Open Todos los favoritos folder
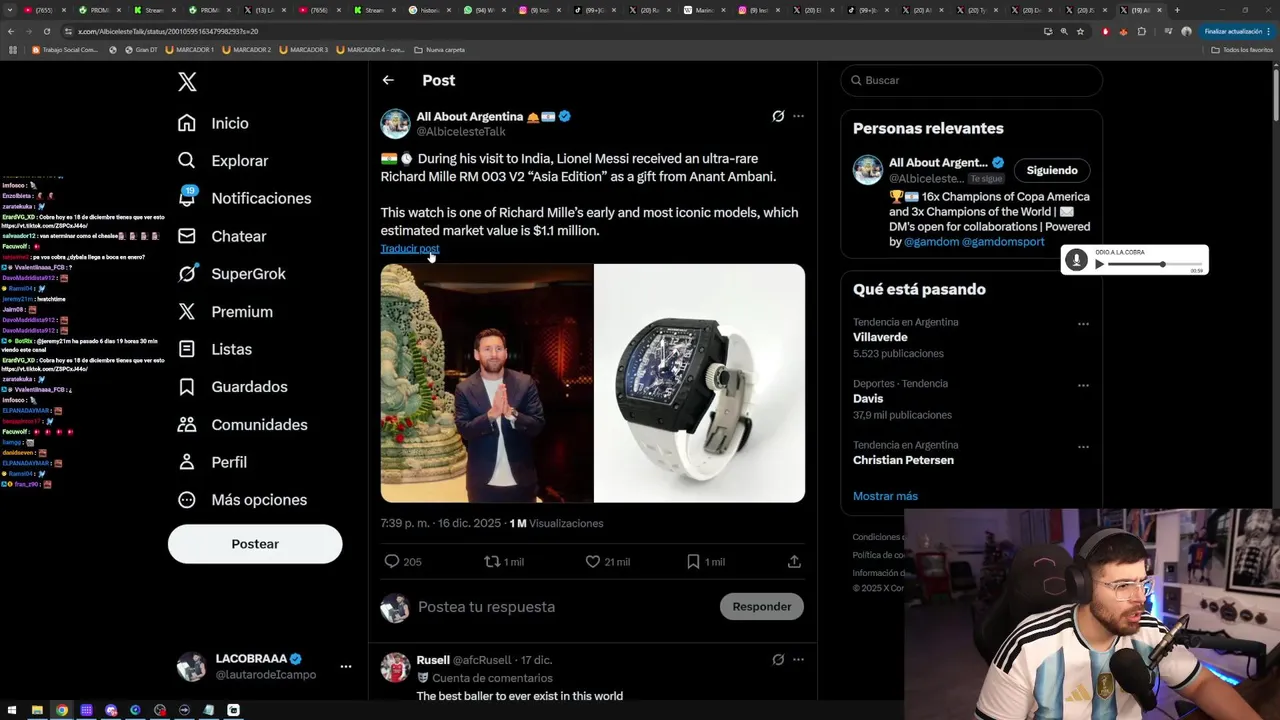 1242,49
